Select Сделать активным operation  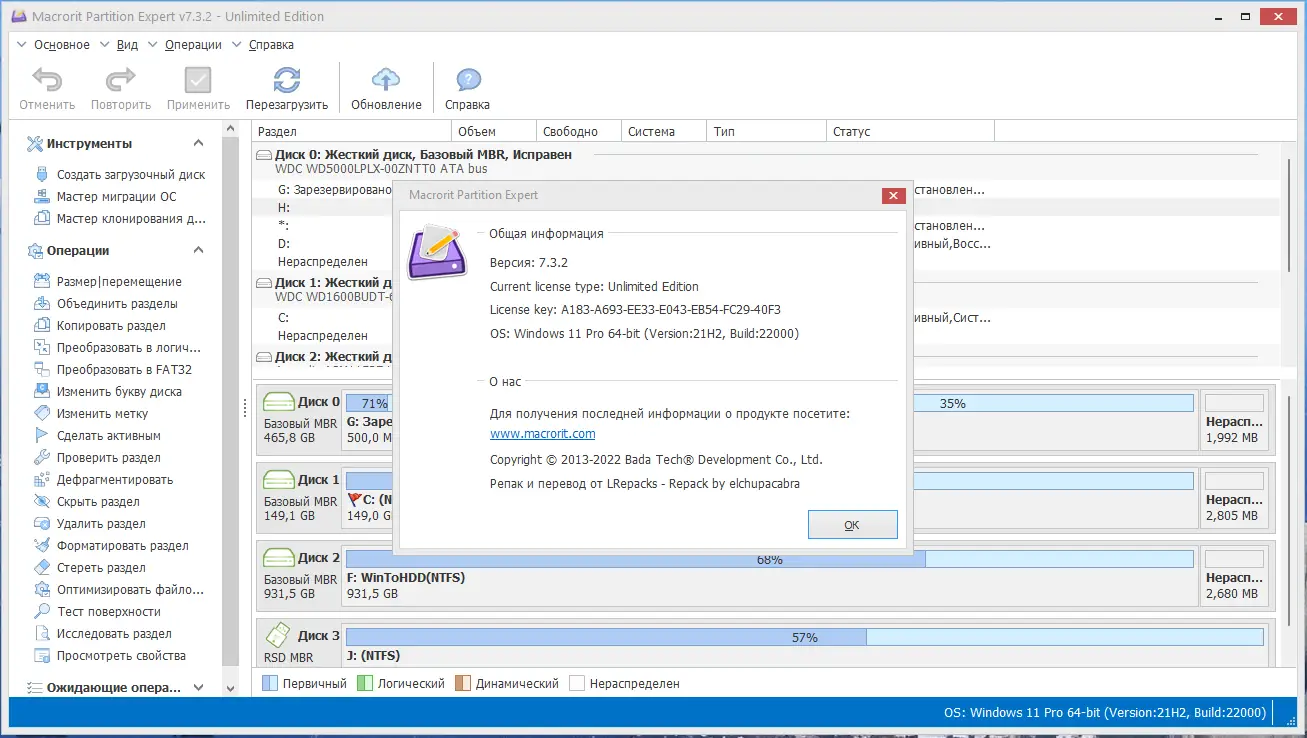[x=97, y=435]
